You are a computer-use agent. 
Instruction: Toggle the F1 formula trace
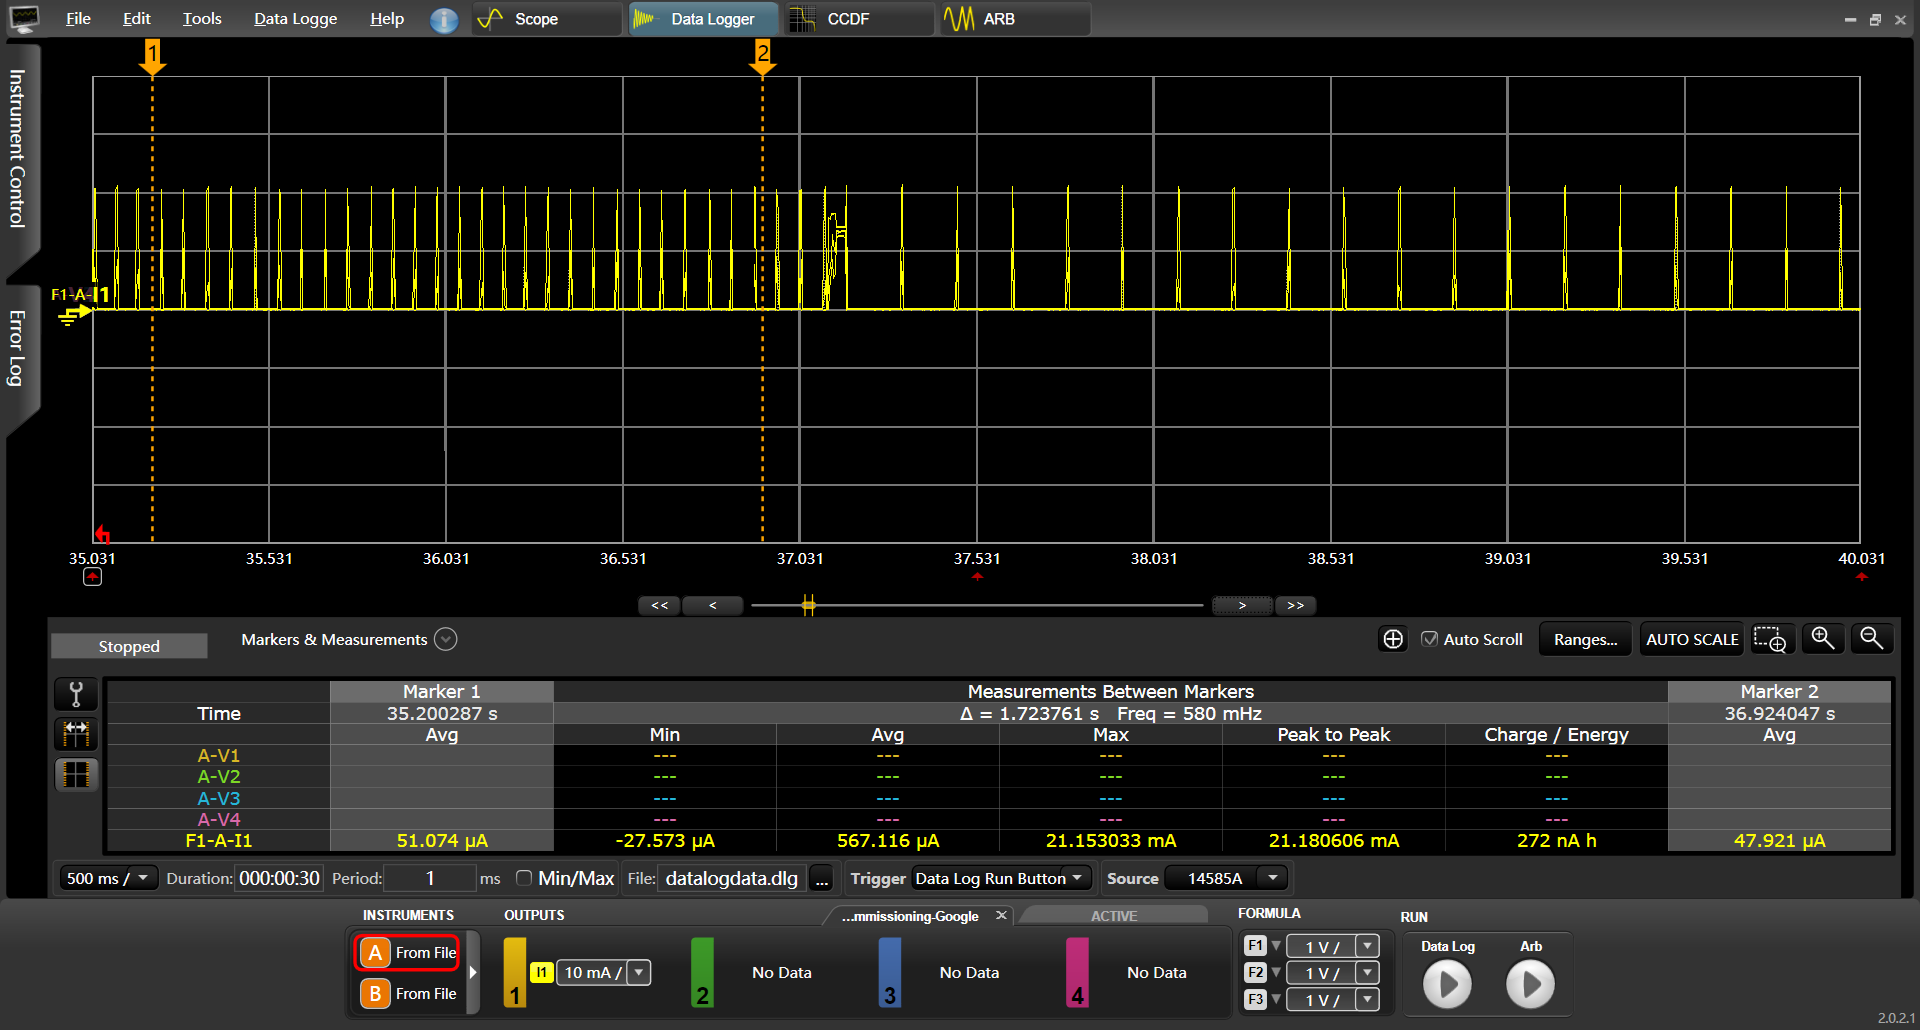pyautogui.click(x=1256, y=946)
